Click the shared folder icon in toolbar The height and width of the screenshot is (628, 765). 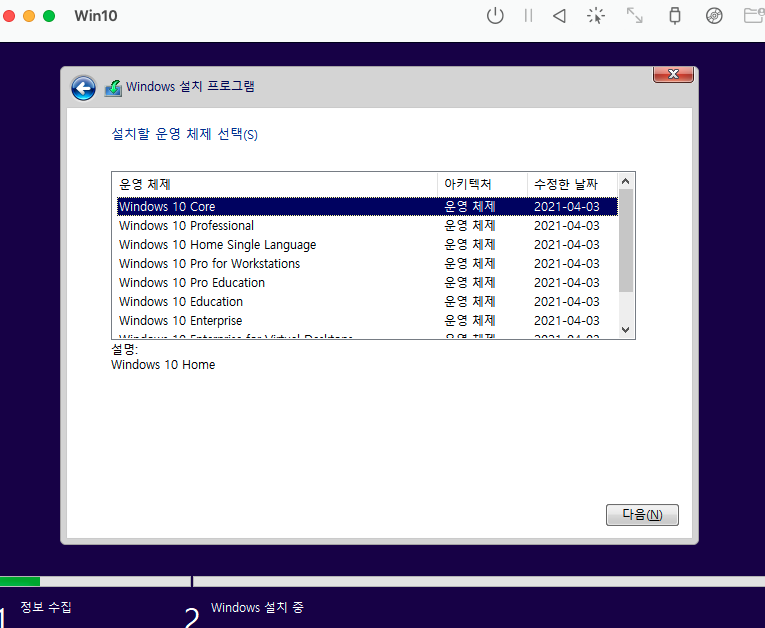(x=754, y=16)
